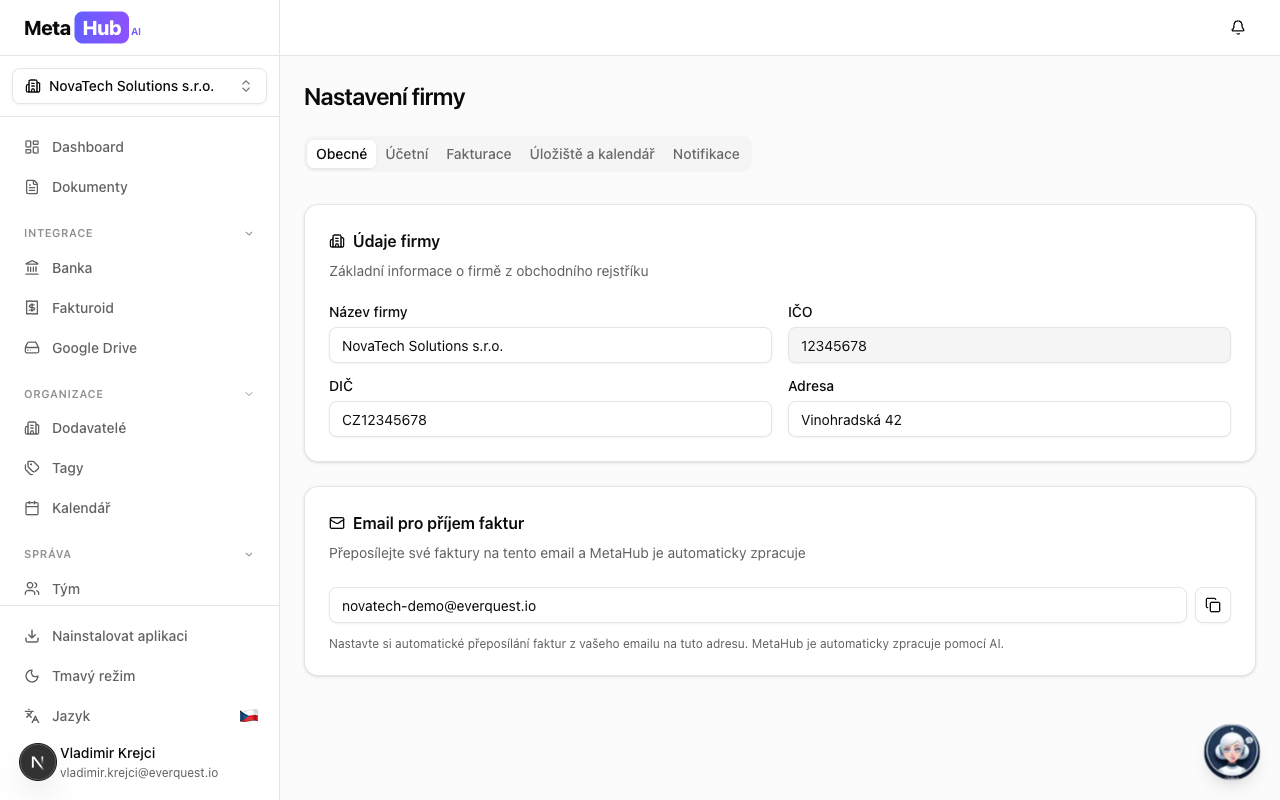Image resolution: width=1280 pixels, height=800 pixels.
Task: Click Nainstalovat aplikaci in the sidebar
Action: 119,636
